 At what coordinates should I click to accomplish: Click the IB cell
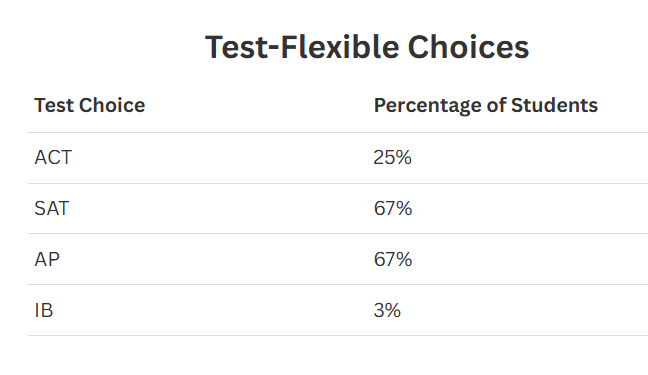click(44, 311)
